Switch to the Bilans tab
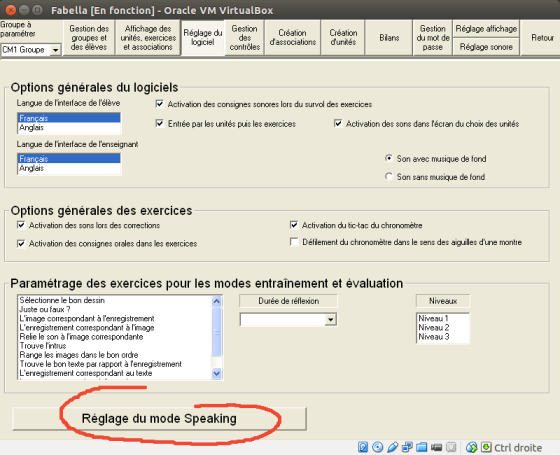 coord(389,38)
